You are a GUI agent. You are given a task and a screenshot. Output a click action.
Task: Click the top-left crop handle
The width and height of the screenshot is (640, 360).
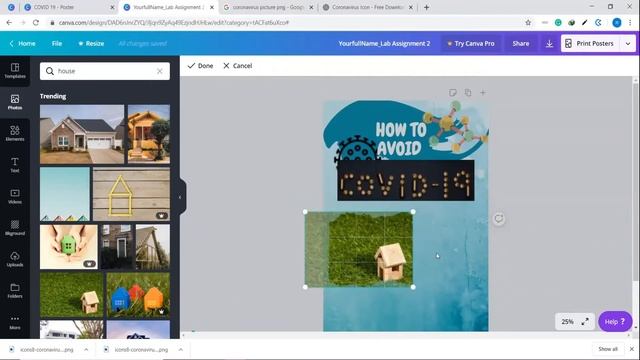(x=305, y=212)
